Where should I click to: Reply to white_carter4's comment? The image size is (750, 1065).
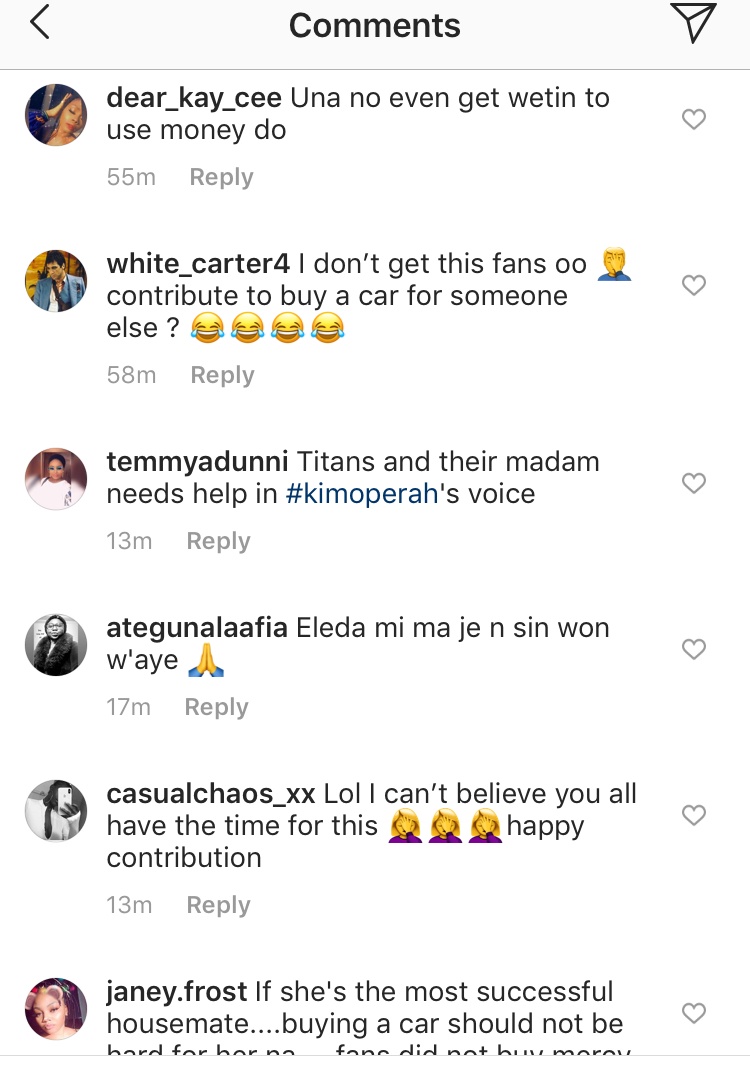click(222, 375)
